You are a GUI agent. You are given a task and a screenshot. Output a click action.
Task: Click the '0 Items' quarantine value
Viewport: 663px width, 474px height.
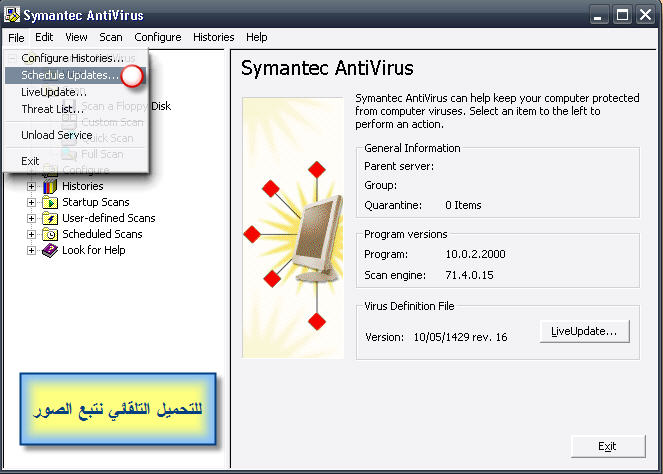463,205
